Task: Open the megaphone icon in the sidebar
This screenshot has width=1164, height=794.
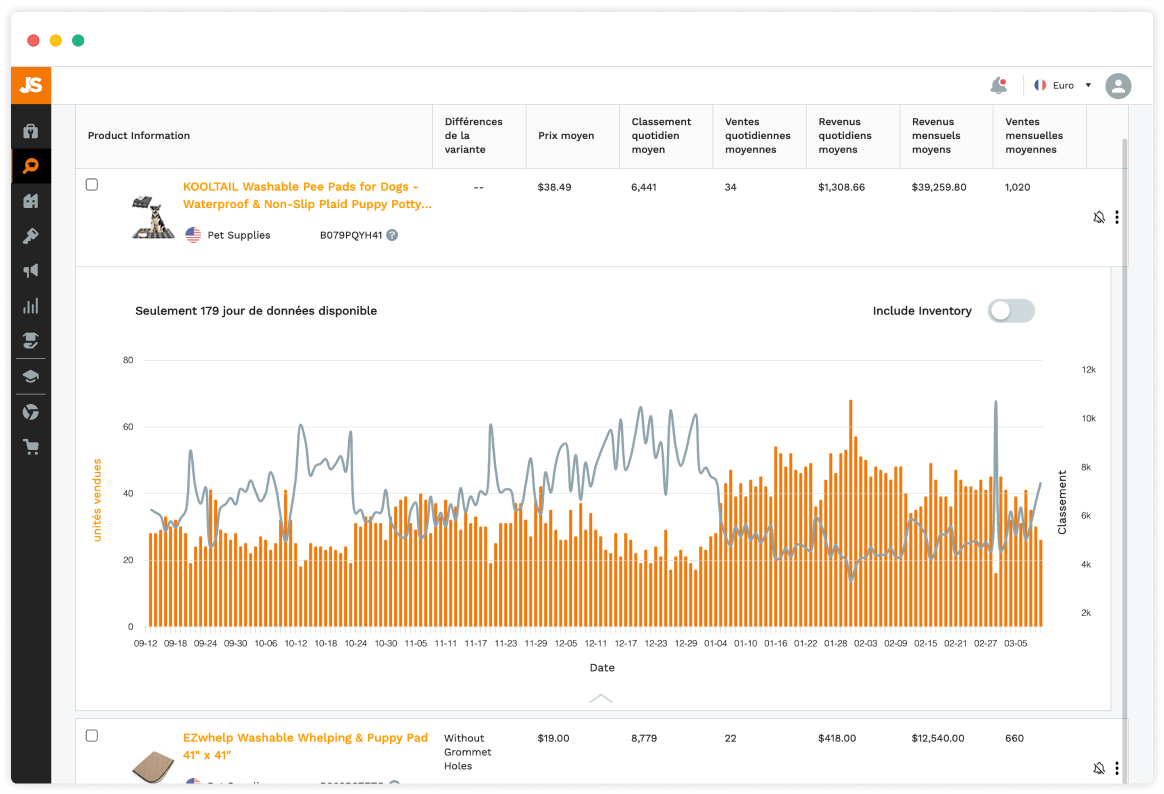Action: [x=30, y=271]
